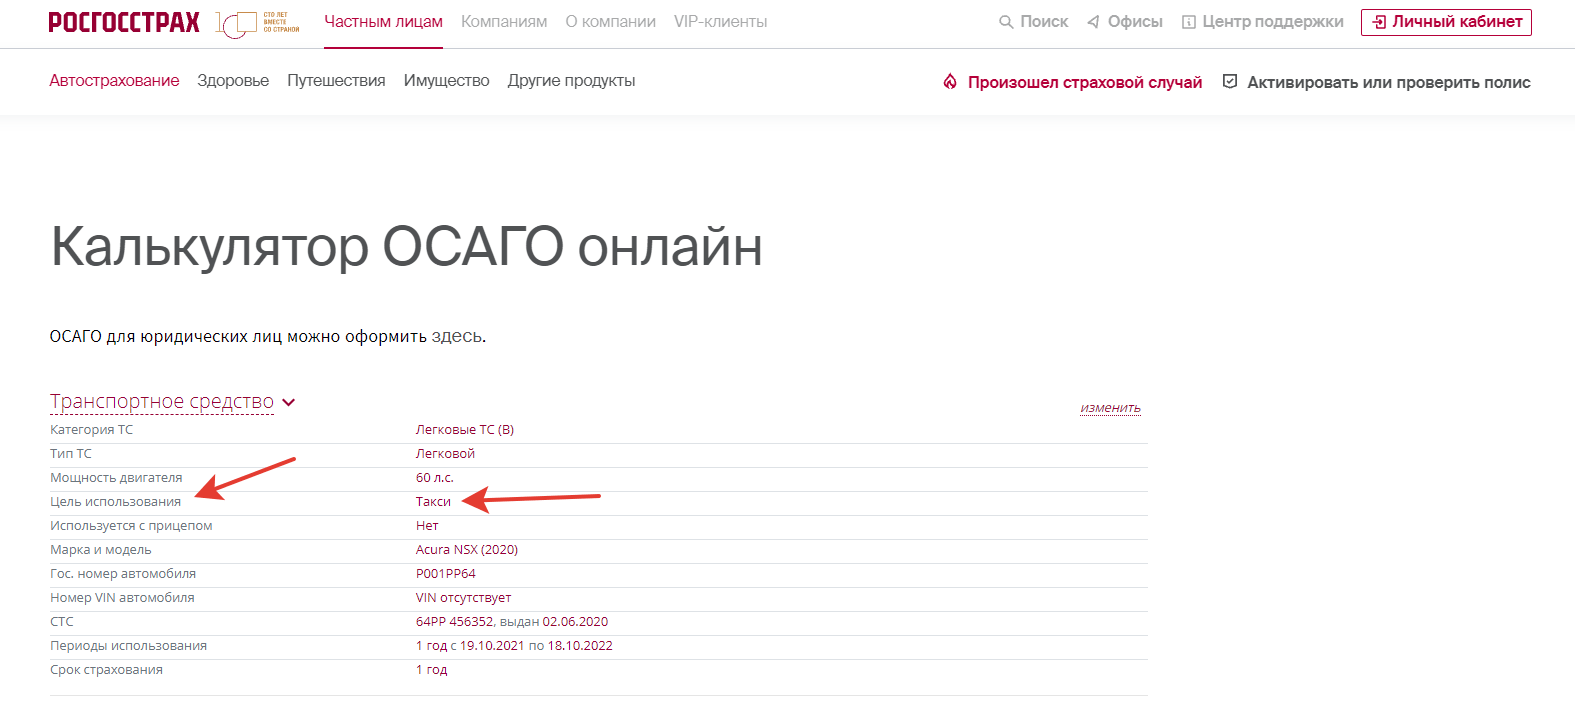This screenshot has width=1575, height=704.
Task: Collapse the Транспортное средство section chevron
Action: click(x=289, y=403)
